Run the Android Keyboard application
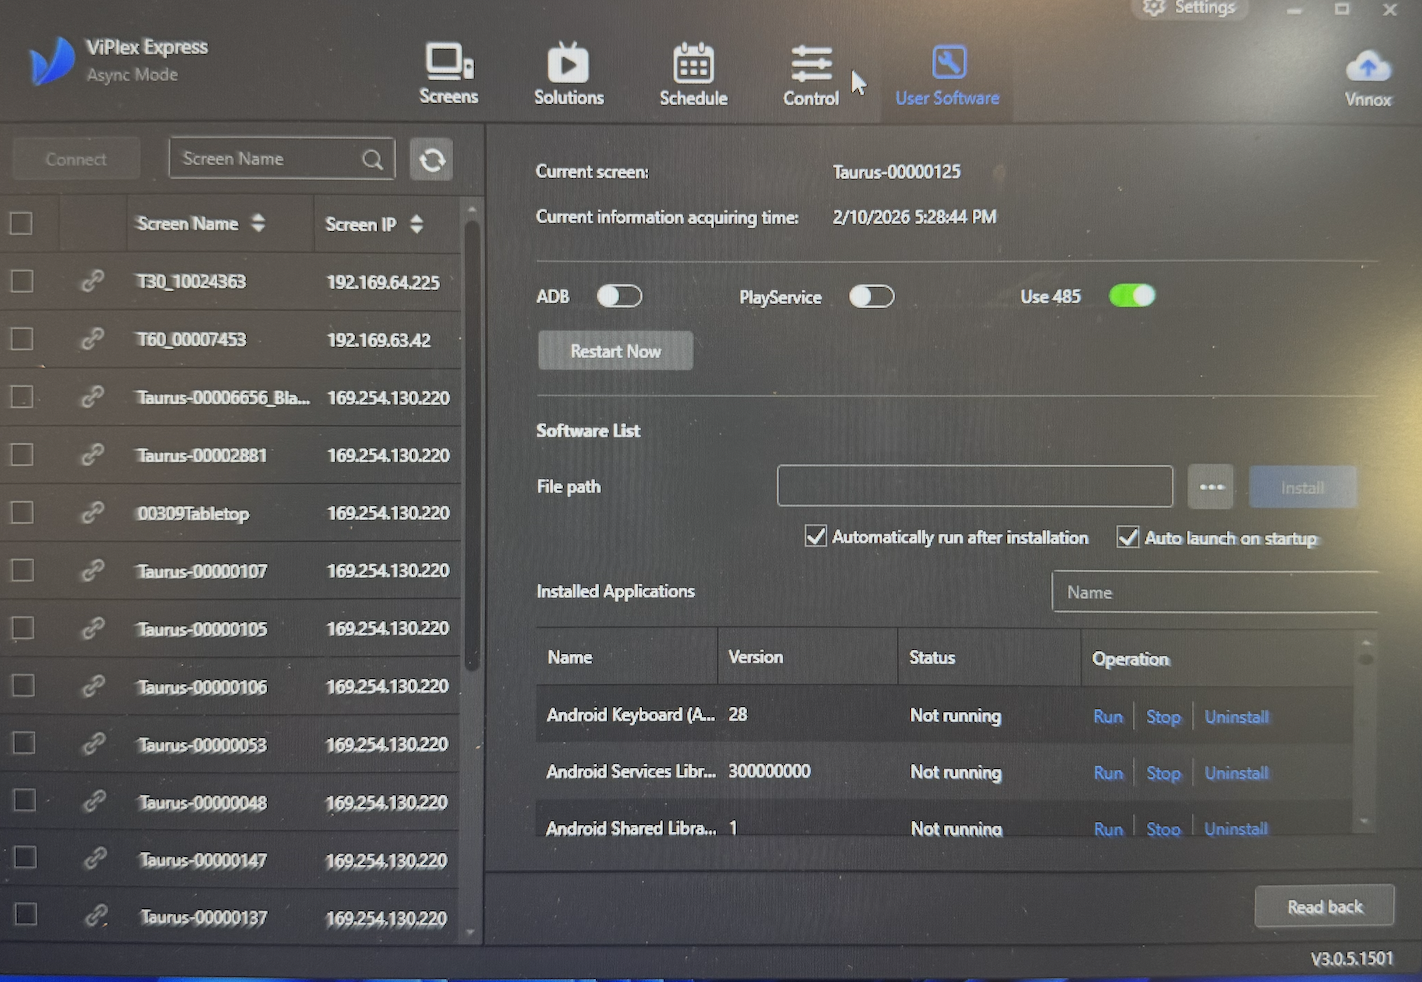1422x982 pixels. pos(1108,716)
